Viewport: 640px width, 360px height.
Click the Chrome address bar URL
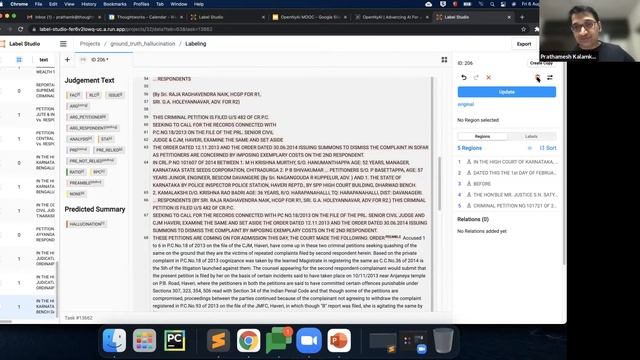coord(126,29)
